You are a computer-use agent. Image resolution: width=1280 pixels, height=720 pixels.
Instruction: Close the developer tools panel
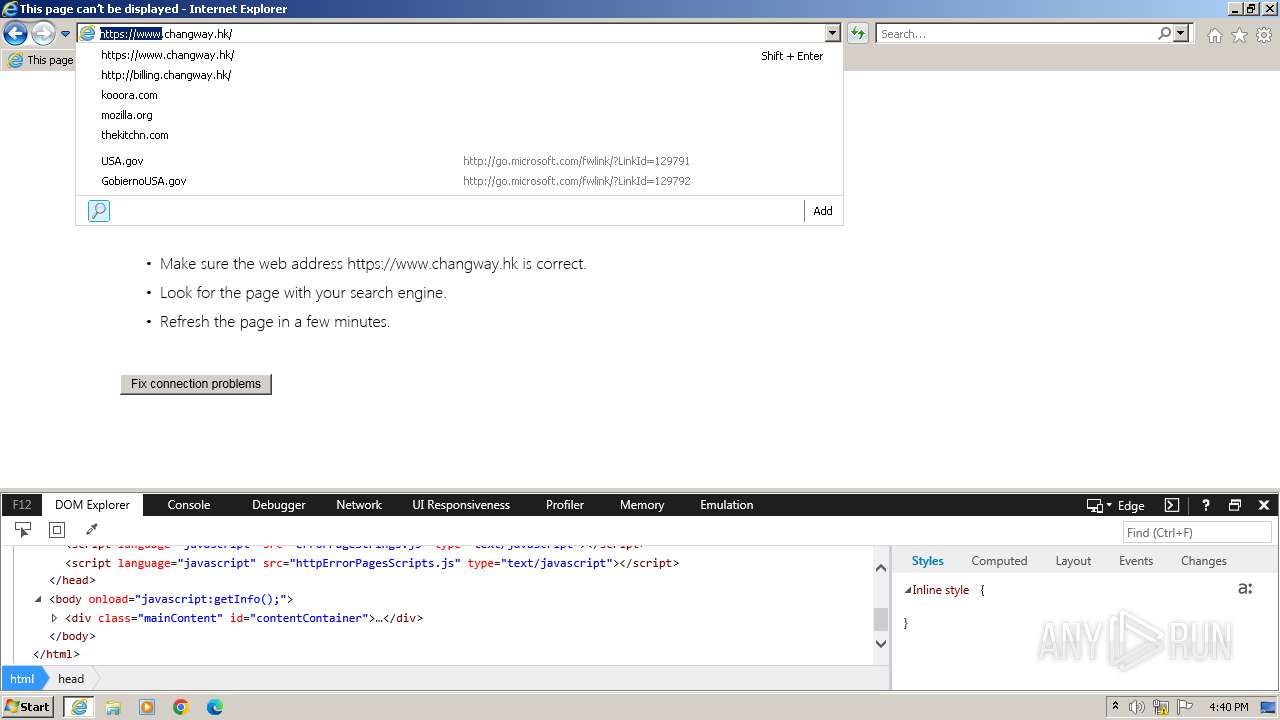click(x=1264, y=505)
